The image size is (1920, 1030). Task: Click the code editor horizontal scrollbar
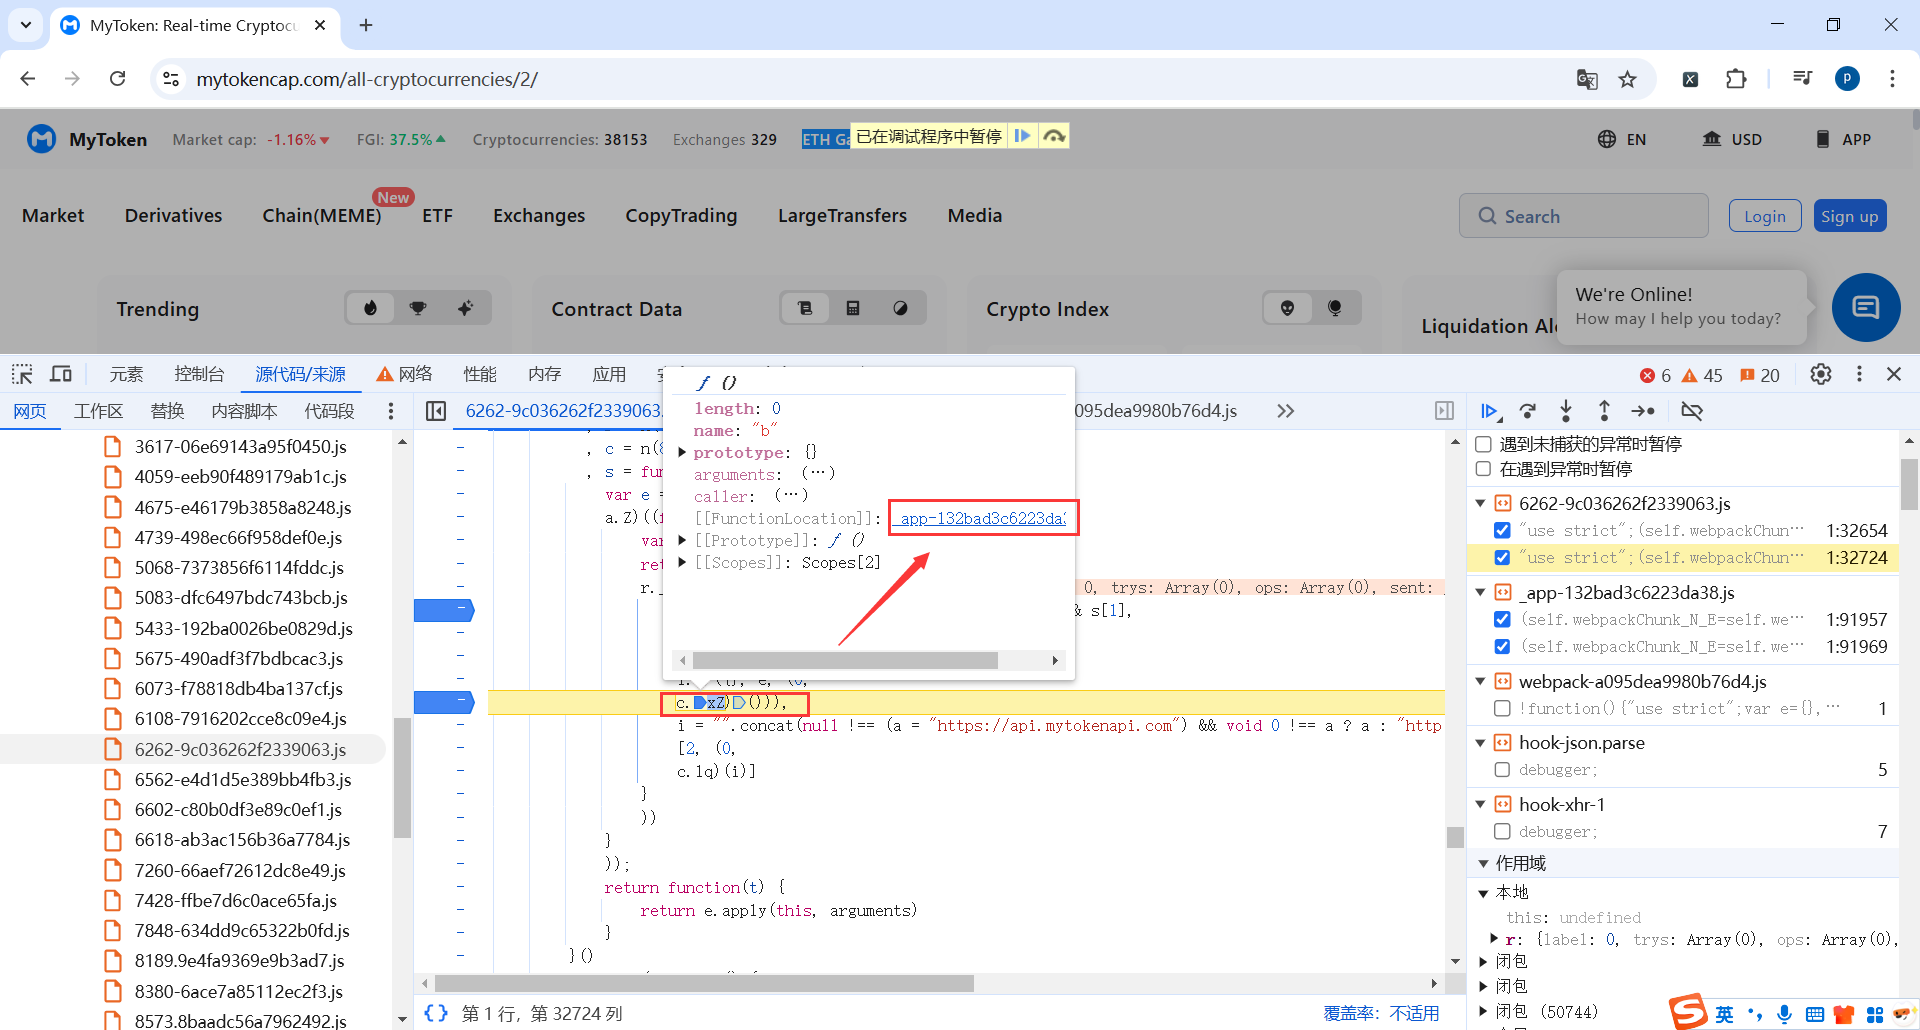click(x=704, y=984)
